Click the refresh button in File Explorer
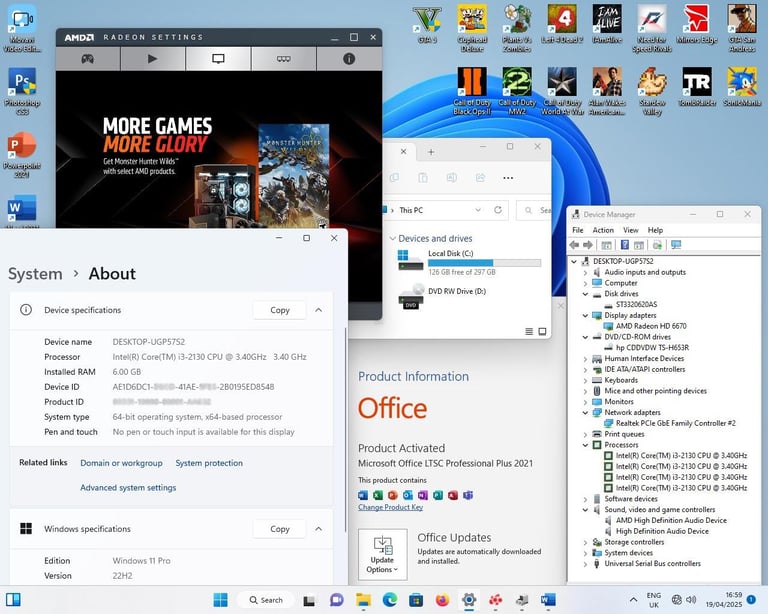 (x=498, y=210)
